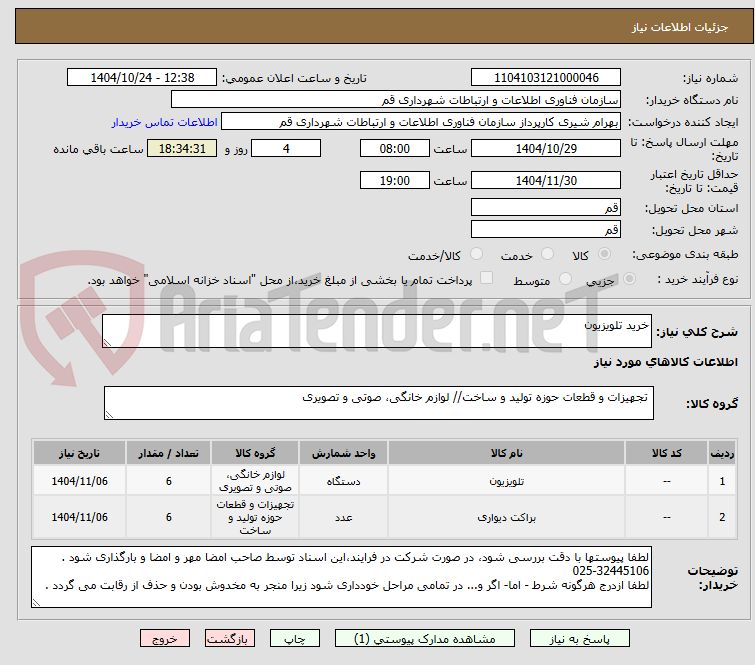Click تجهیزات و قطعات حوزه تولید cell

[x=255, y=517]
